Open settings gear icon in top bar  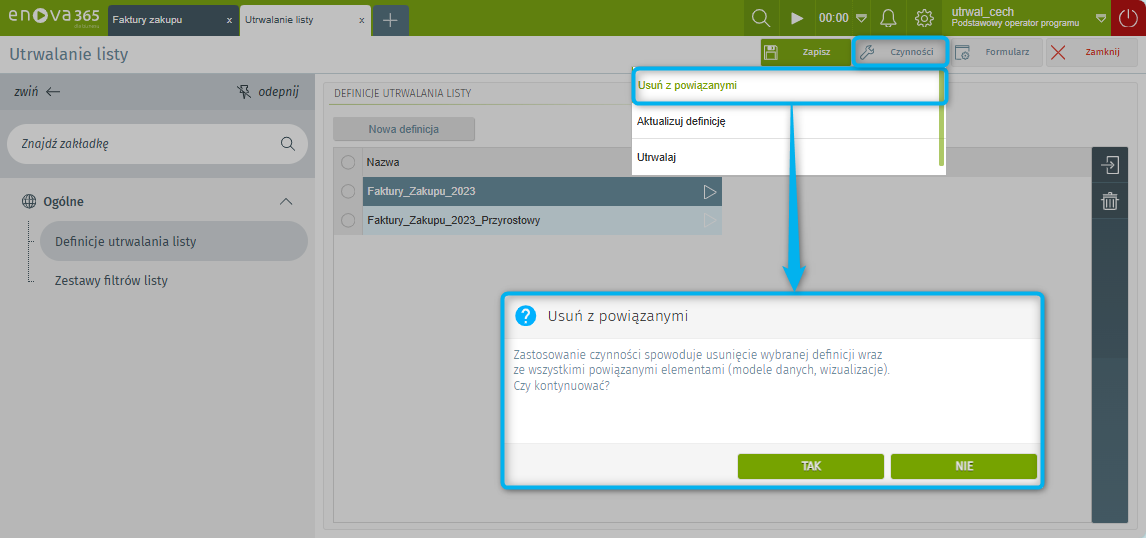point(924,18)
